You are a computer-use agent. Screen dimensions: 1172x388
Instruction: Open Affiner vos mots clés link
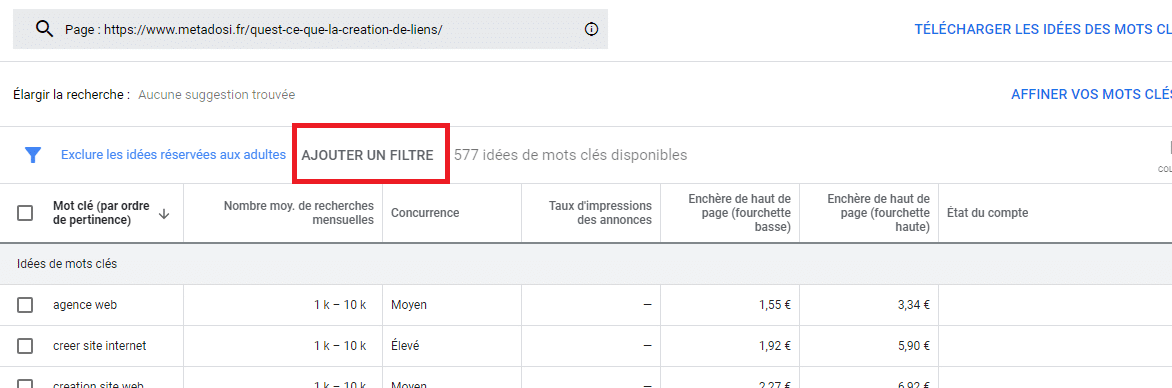tap(1091, 95)
